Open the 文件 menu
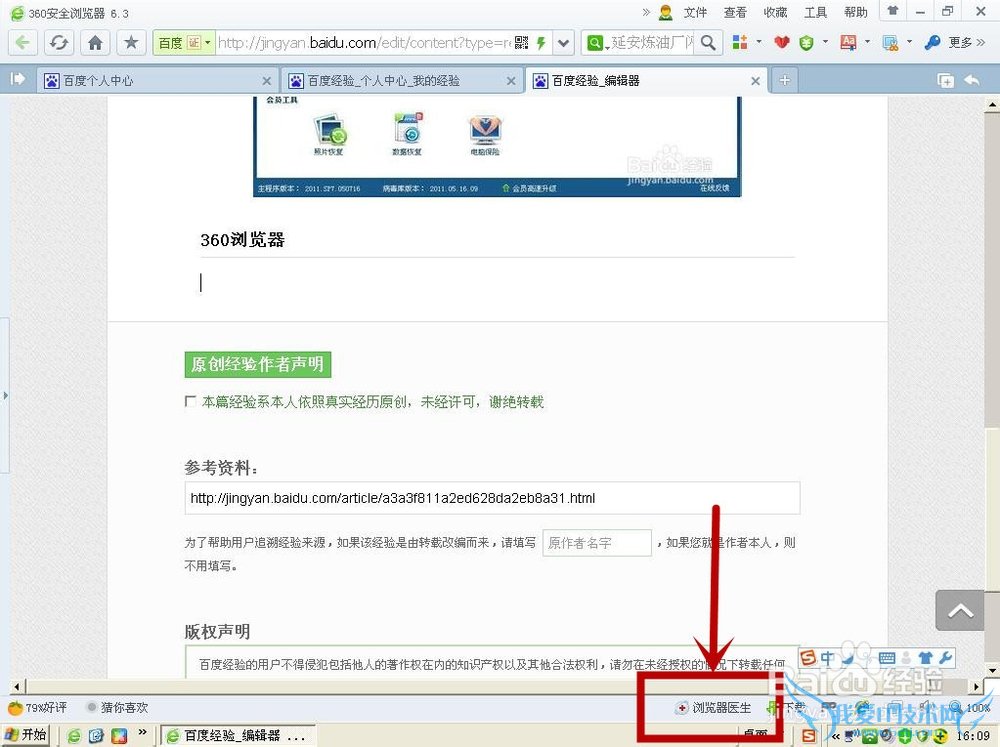 click(x=695, y=12)
